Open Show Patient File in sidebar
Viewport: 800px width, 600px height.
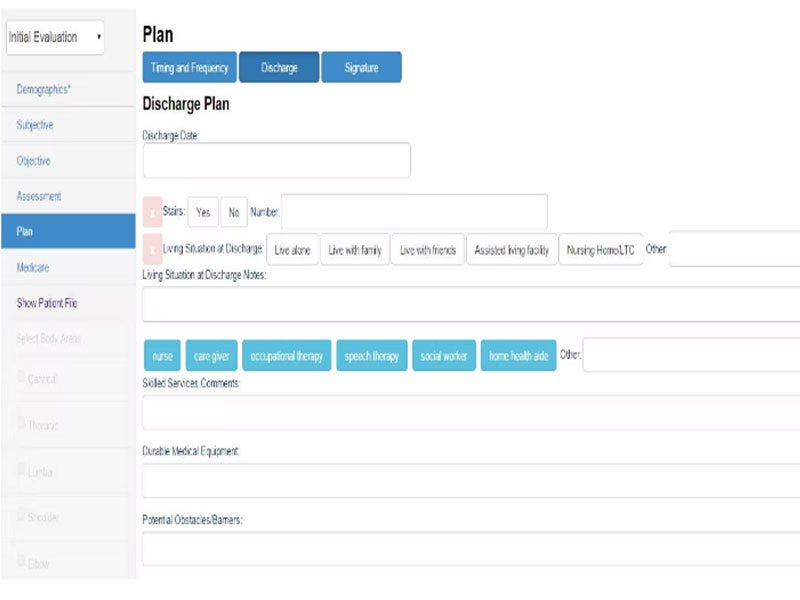[x=47, y=303]
